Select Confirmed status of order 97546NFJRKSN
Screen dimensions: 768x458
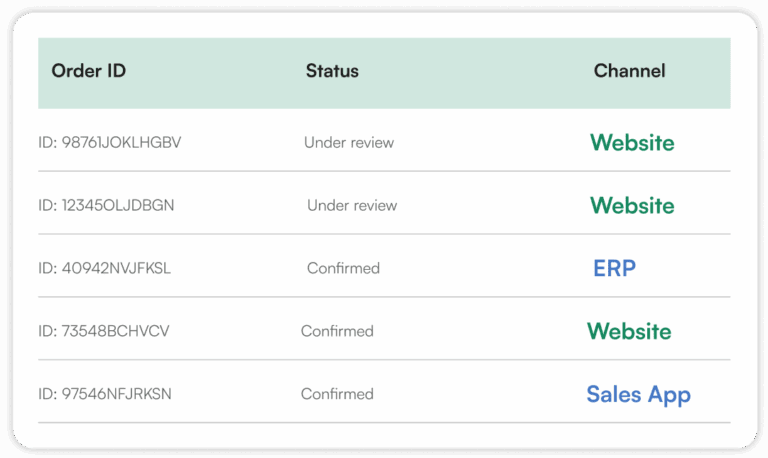pyautogui.click(x=337, y=394)
